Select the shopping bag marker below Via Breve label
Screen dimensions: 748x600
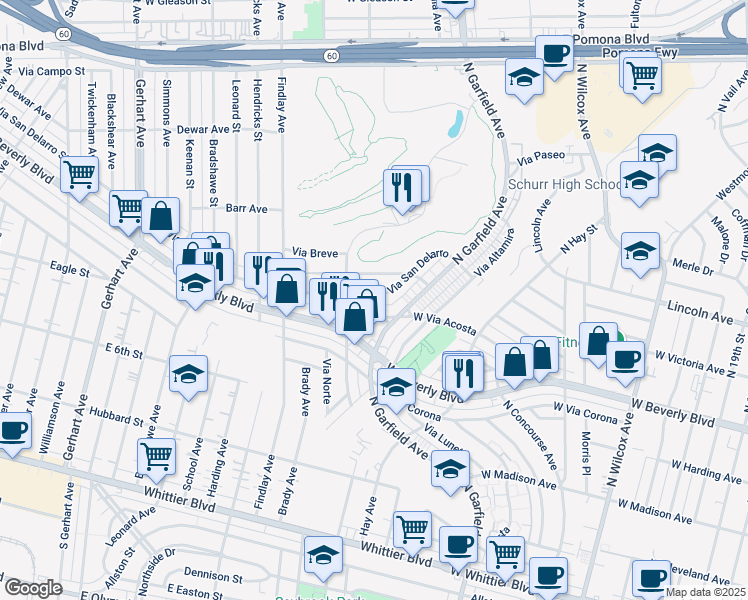pos(286,292)
